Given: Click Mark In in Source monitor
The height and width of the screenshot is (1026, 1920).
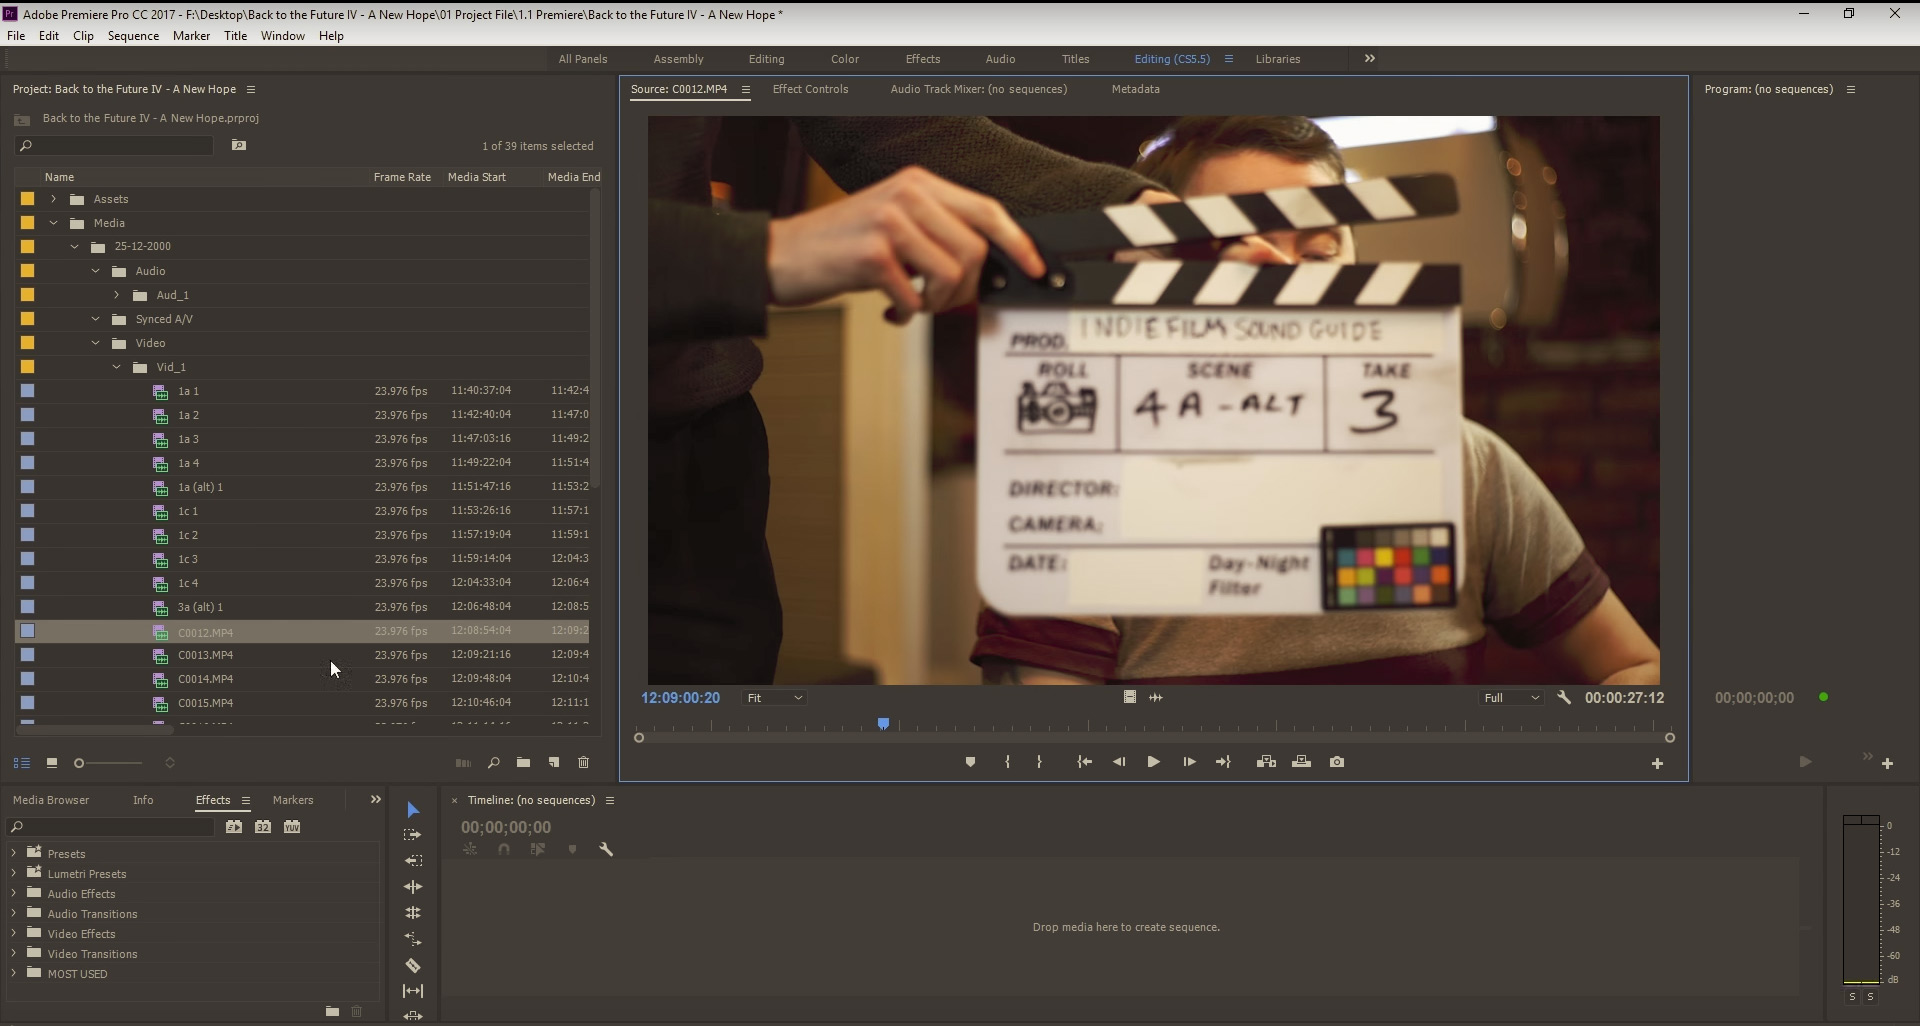Looking at the screenshot, I should pos(1007,762).
